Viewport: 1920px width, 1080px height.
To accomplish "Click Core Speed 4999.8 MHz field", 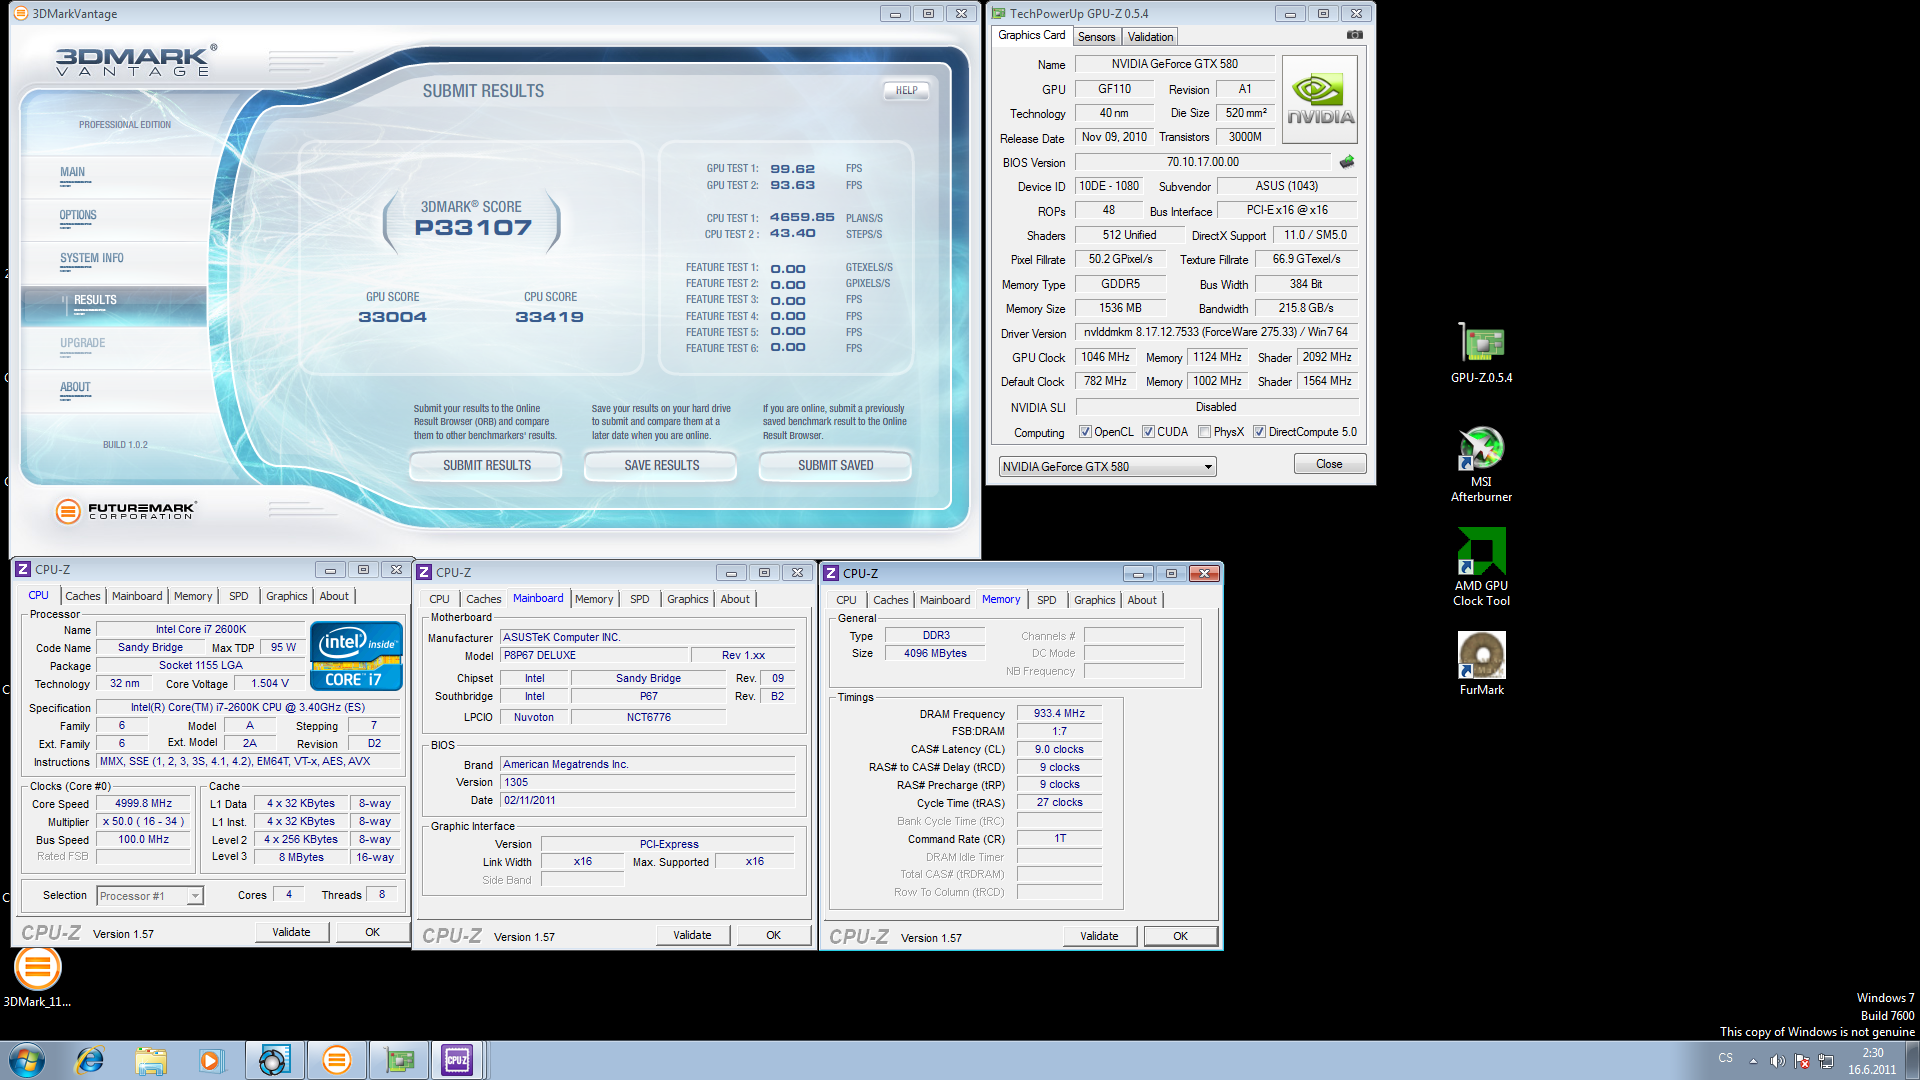I will click(143, 803).
